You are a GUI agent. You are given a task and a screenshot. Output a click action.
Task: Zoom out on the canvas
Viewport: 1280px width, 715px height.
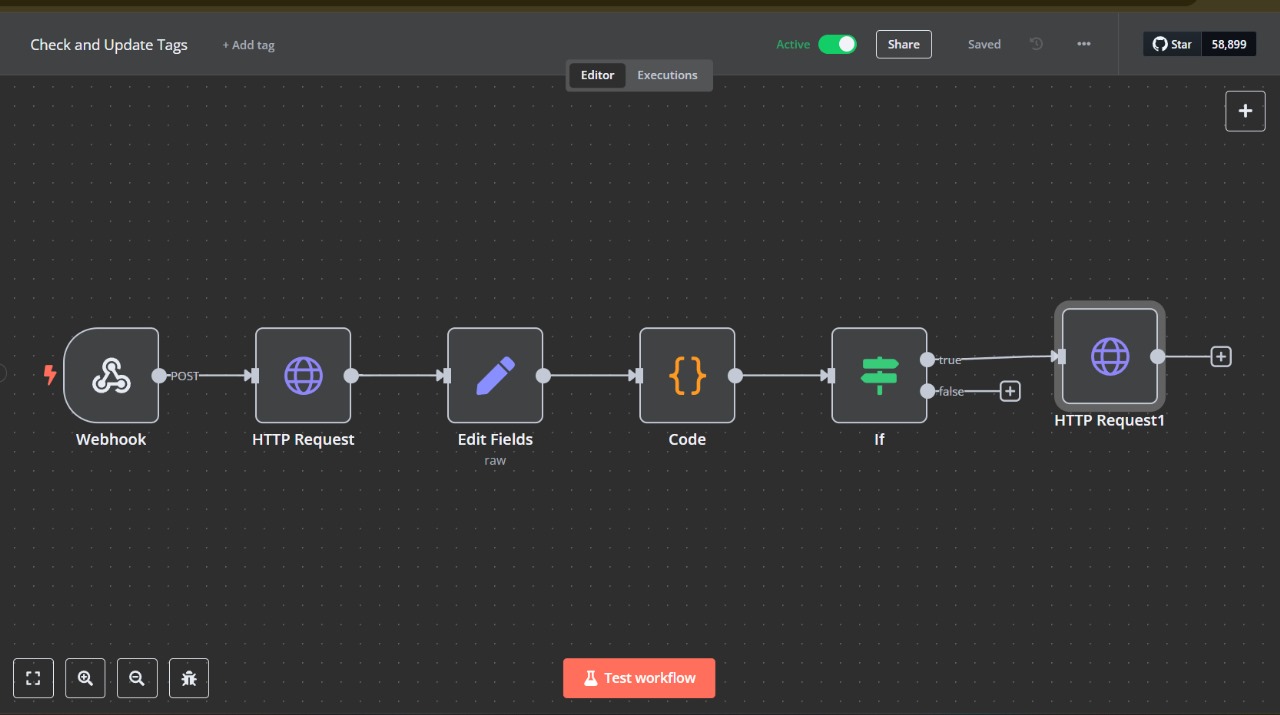[x=137, y=678]
